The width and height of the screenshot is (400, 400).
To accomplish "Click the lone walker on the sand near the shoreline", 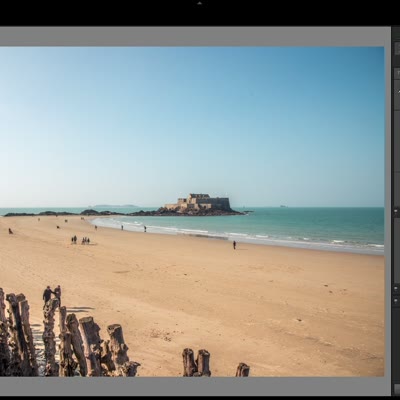I will pos(234,245).
